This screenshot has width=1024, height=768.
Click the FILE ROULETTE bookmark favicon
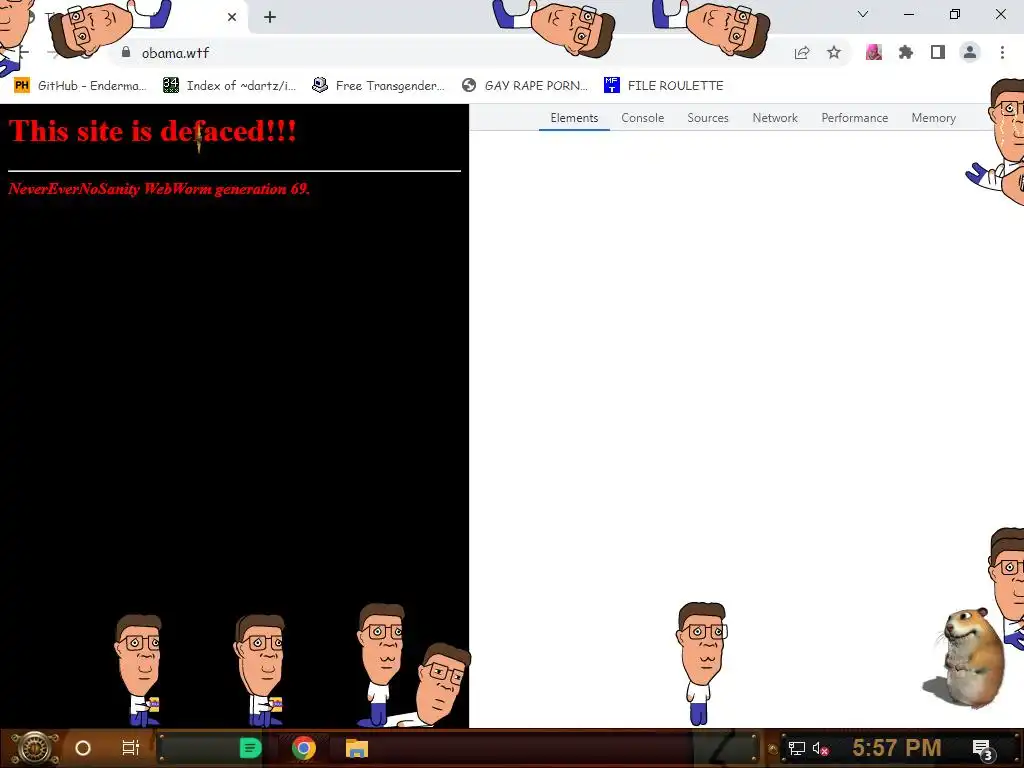[x=611, y=85]
